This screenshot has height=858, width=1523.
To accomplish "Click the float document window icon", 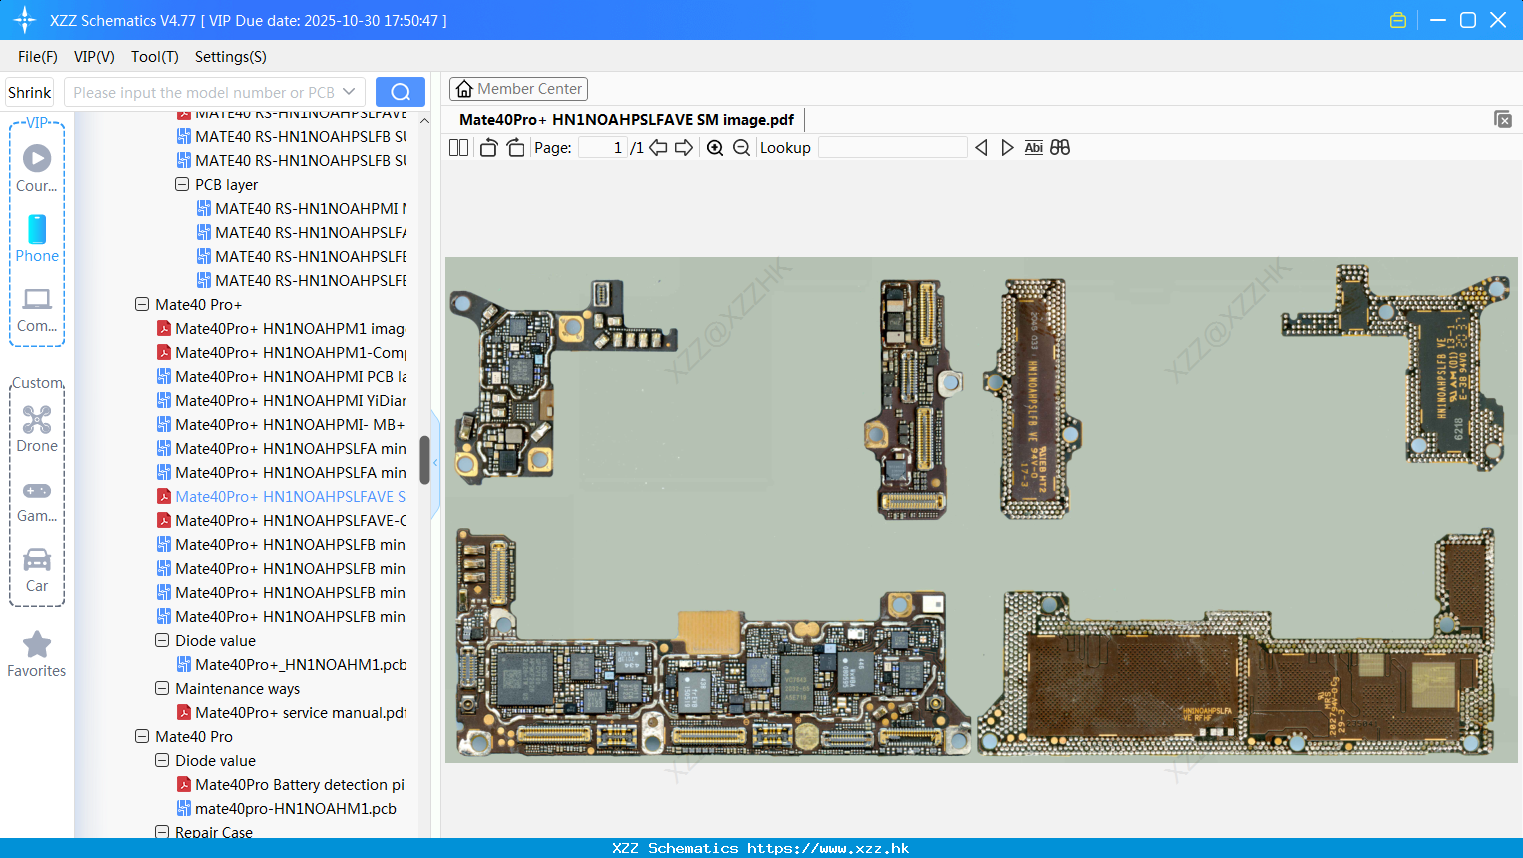I will [1502, 119].
